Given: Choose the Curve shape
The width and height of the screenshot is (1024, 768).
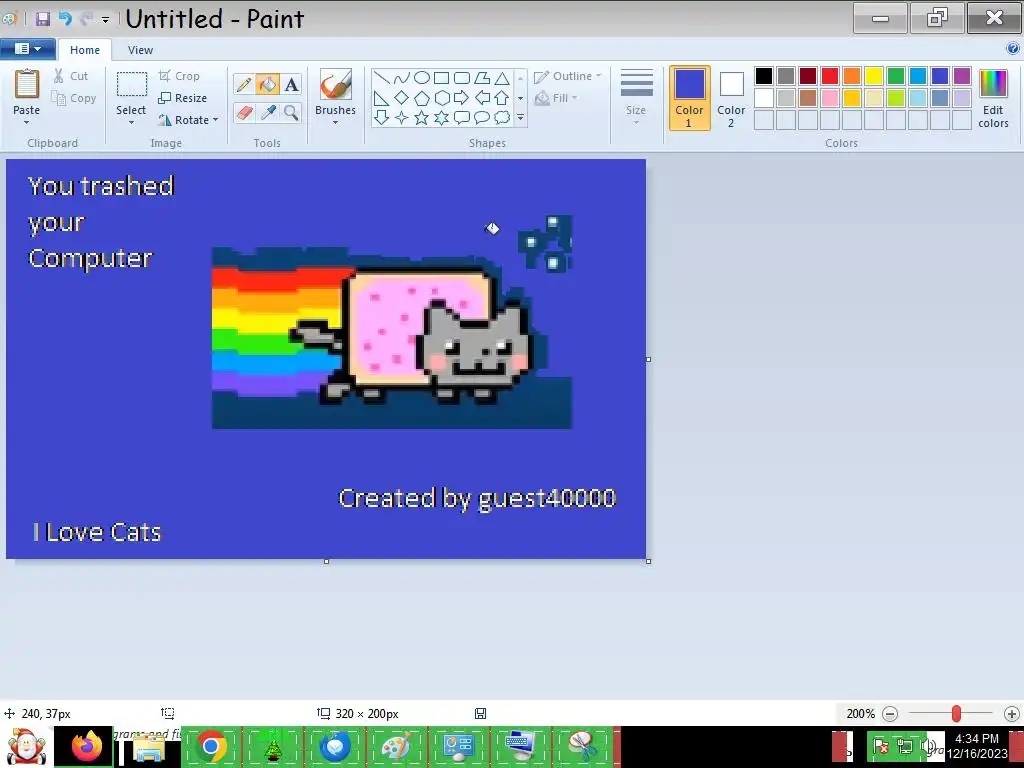Looking at the screenshot, I should [402, 78].
